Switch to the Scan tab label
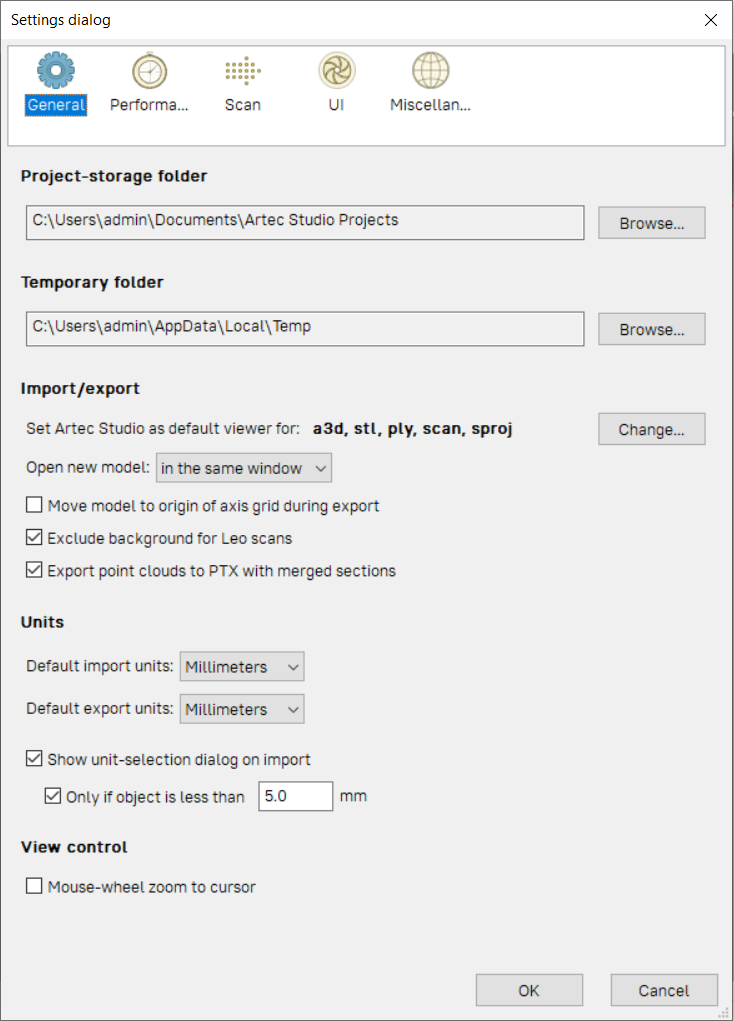 click(242, 105)
